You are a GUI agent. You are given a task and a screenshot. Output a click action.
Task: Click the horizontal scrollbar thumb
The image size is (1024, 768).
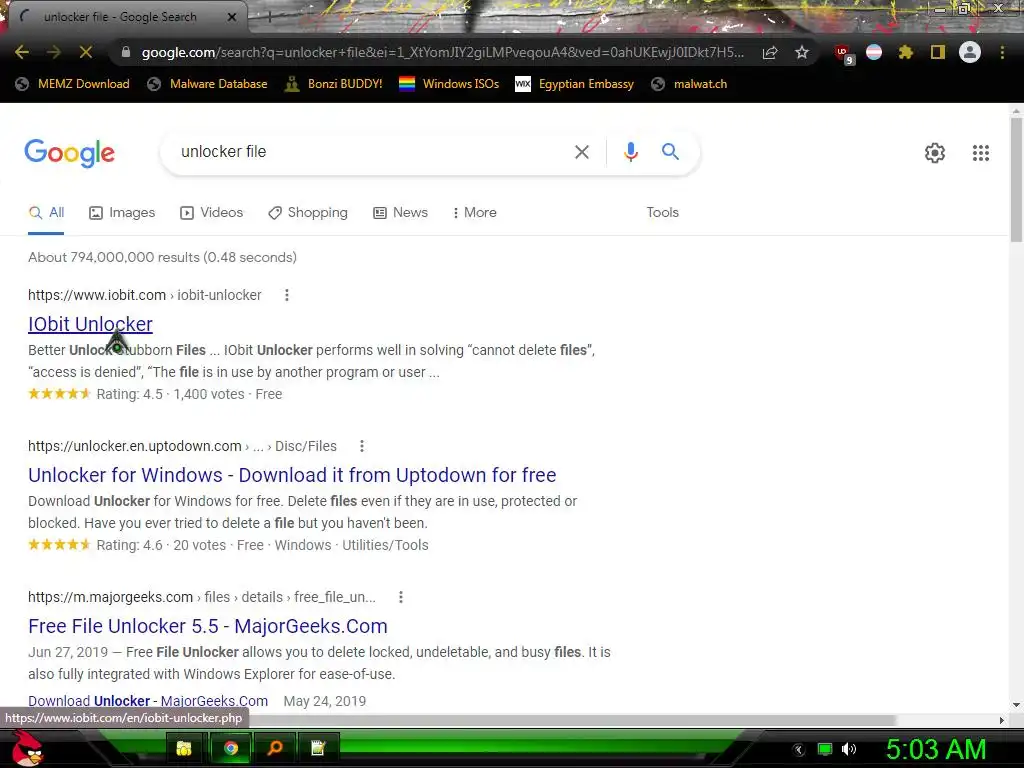(x=571, y=720)
